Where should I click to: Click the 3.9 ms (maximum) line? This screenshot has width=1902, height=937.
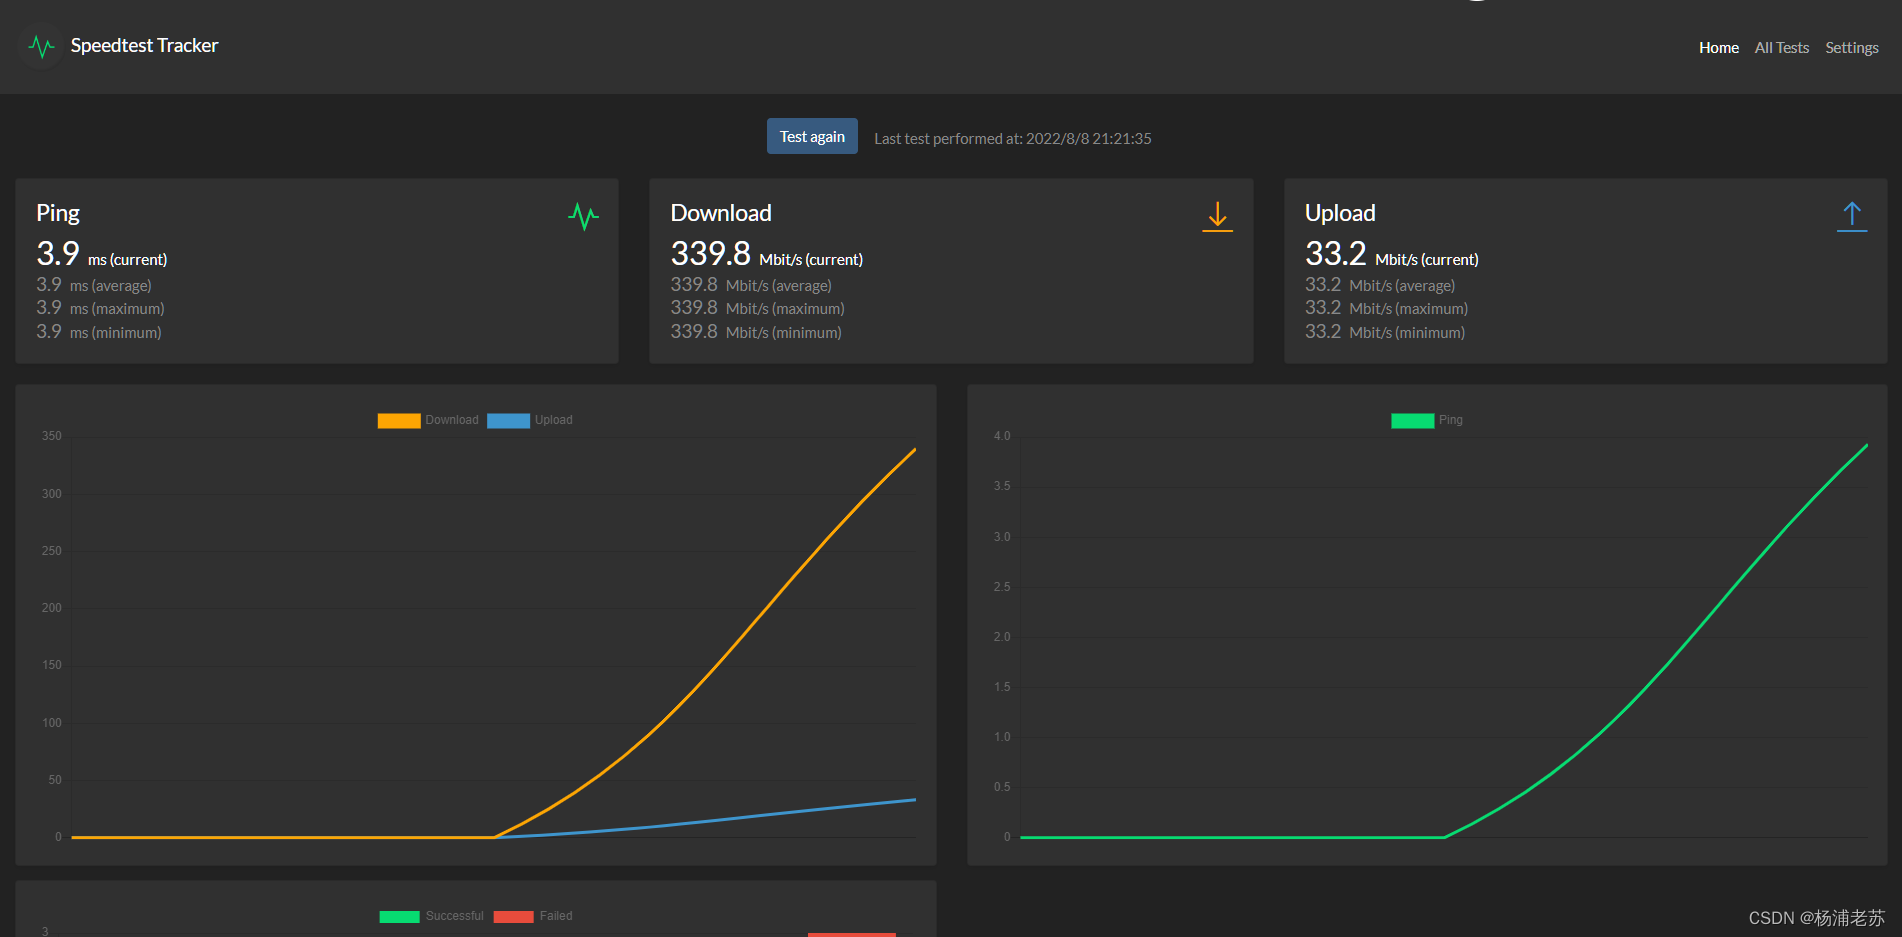pyautogui.click(x=100, y=308)
